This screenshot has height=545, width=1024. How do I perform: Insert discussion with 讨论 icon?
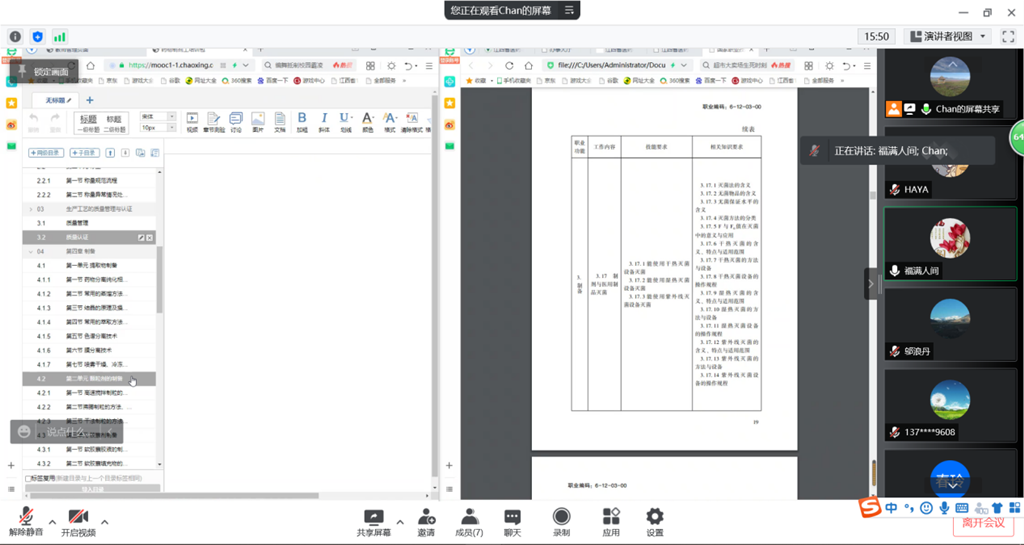(x=236, y=121)
